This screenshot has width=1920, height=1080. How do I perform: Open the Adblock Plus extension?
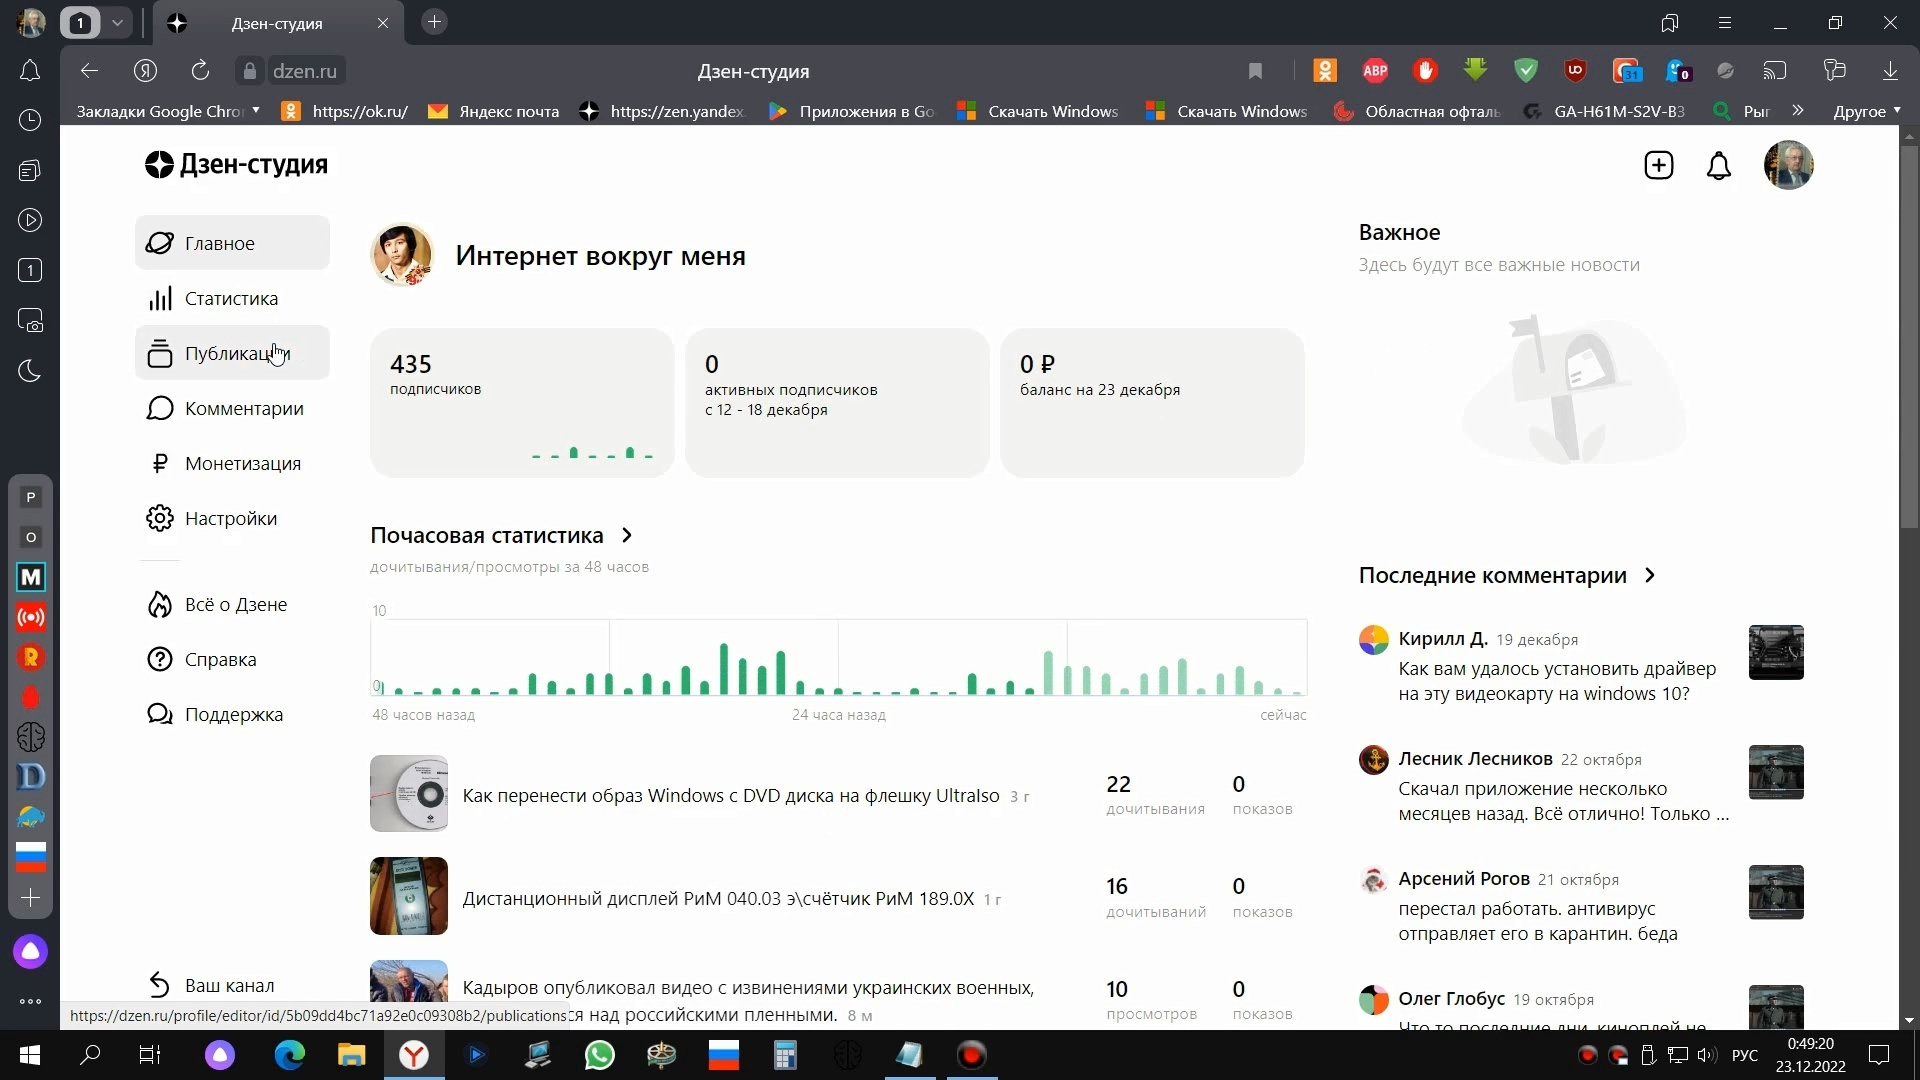[x=1376, y=70]
